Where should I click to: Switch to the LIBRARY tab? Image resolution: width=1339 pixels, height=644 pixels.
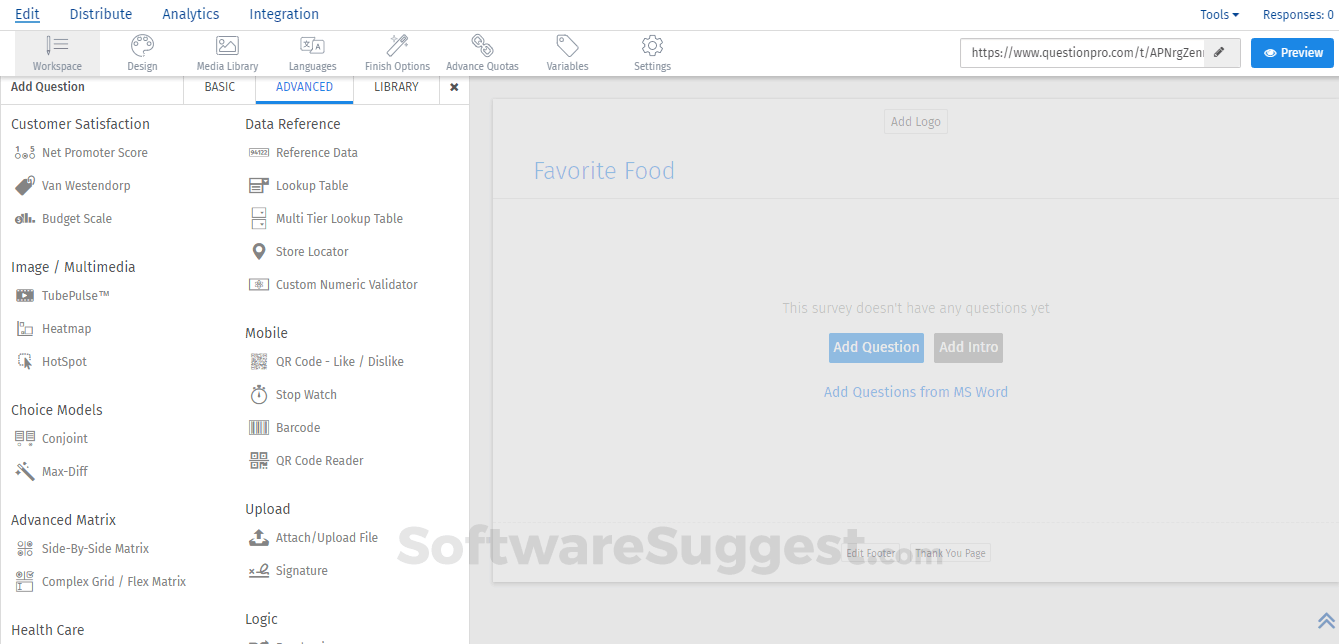click(x=396, y=87)
